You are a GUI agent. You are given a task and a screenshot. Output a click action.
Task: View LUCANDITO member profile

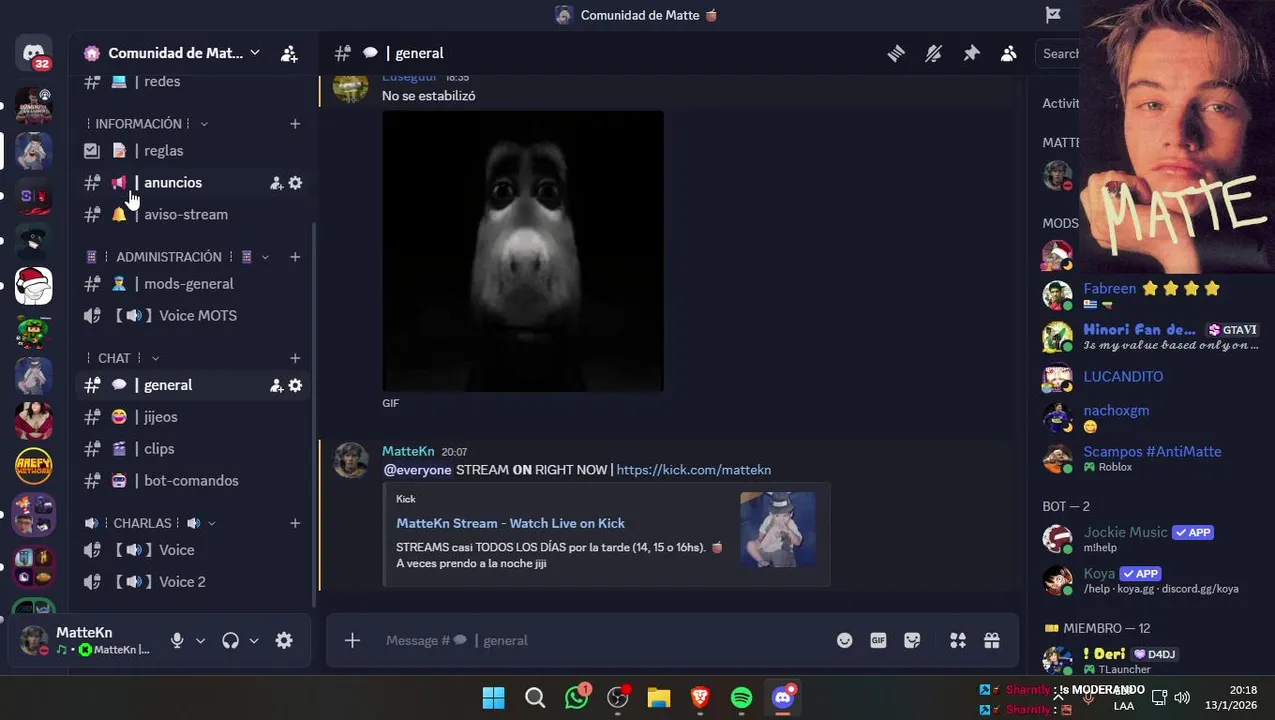pyautogui.click(x=1123, y=377)
